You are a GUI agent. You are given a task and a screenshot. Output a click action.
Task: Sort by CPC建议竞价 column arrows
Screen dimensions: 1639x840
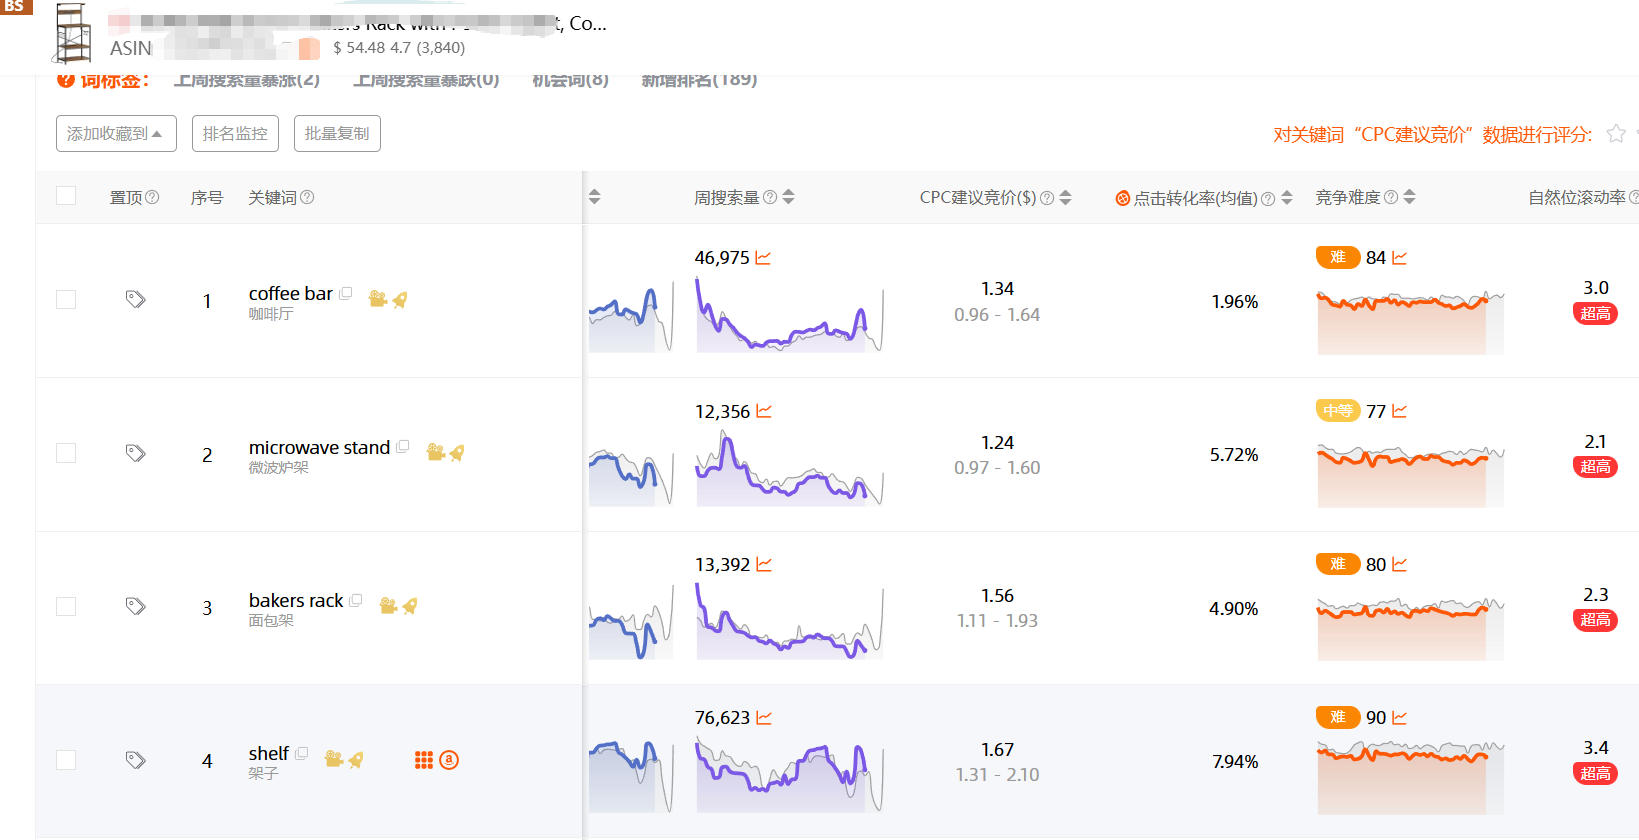click(x=1065, y=198)
